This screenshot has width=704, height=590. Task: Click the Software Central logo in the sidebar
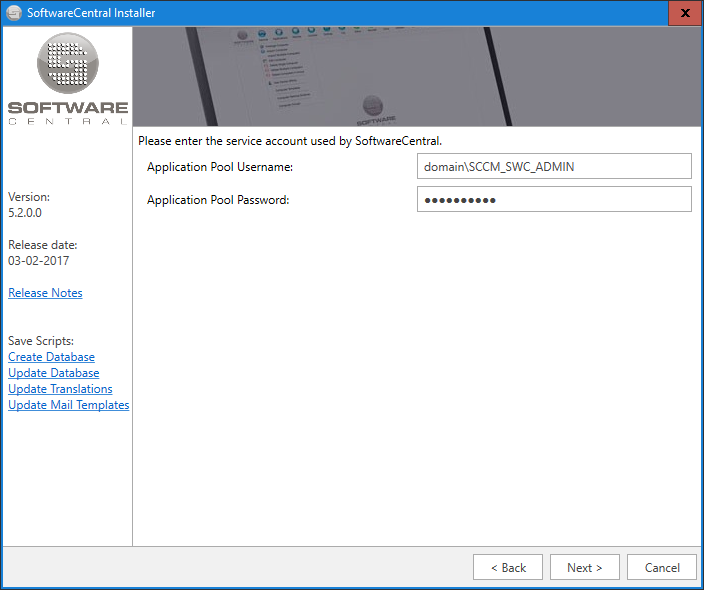click(x=67, y=79)
